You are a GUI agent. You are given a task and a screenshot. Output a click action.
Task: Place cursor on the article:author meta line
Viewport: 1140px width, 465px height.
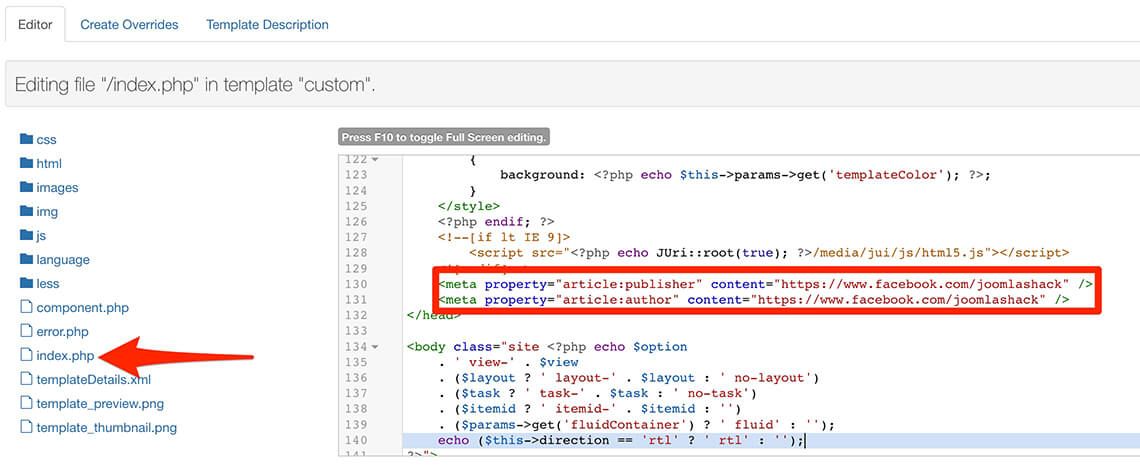[x=753, y=299]
